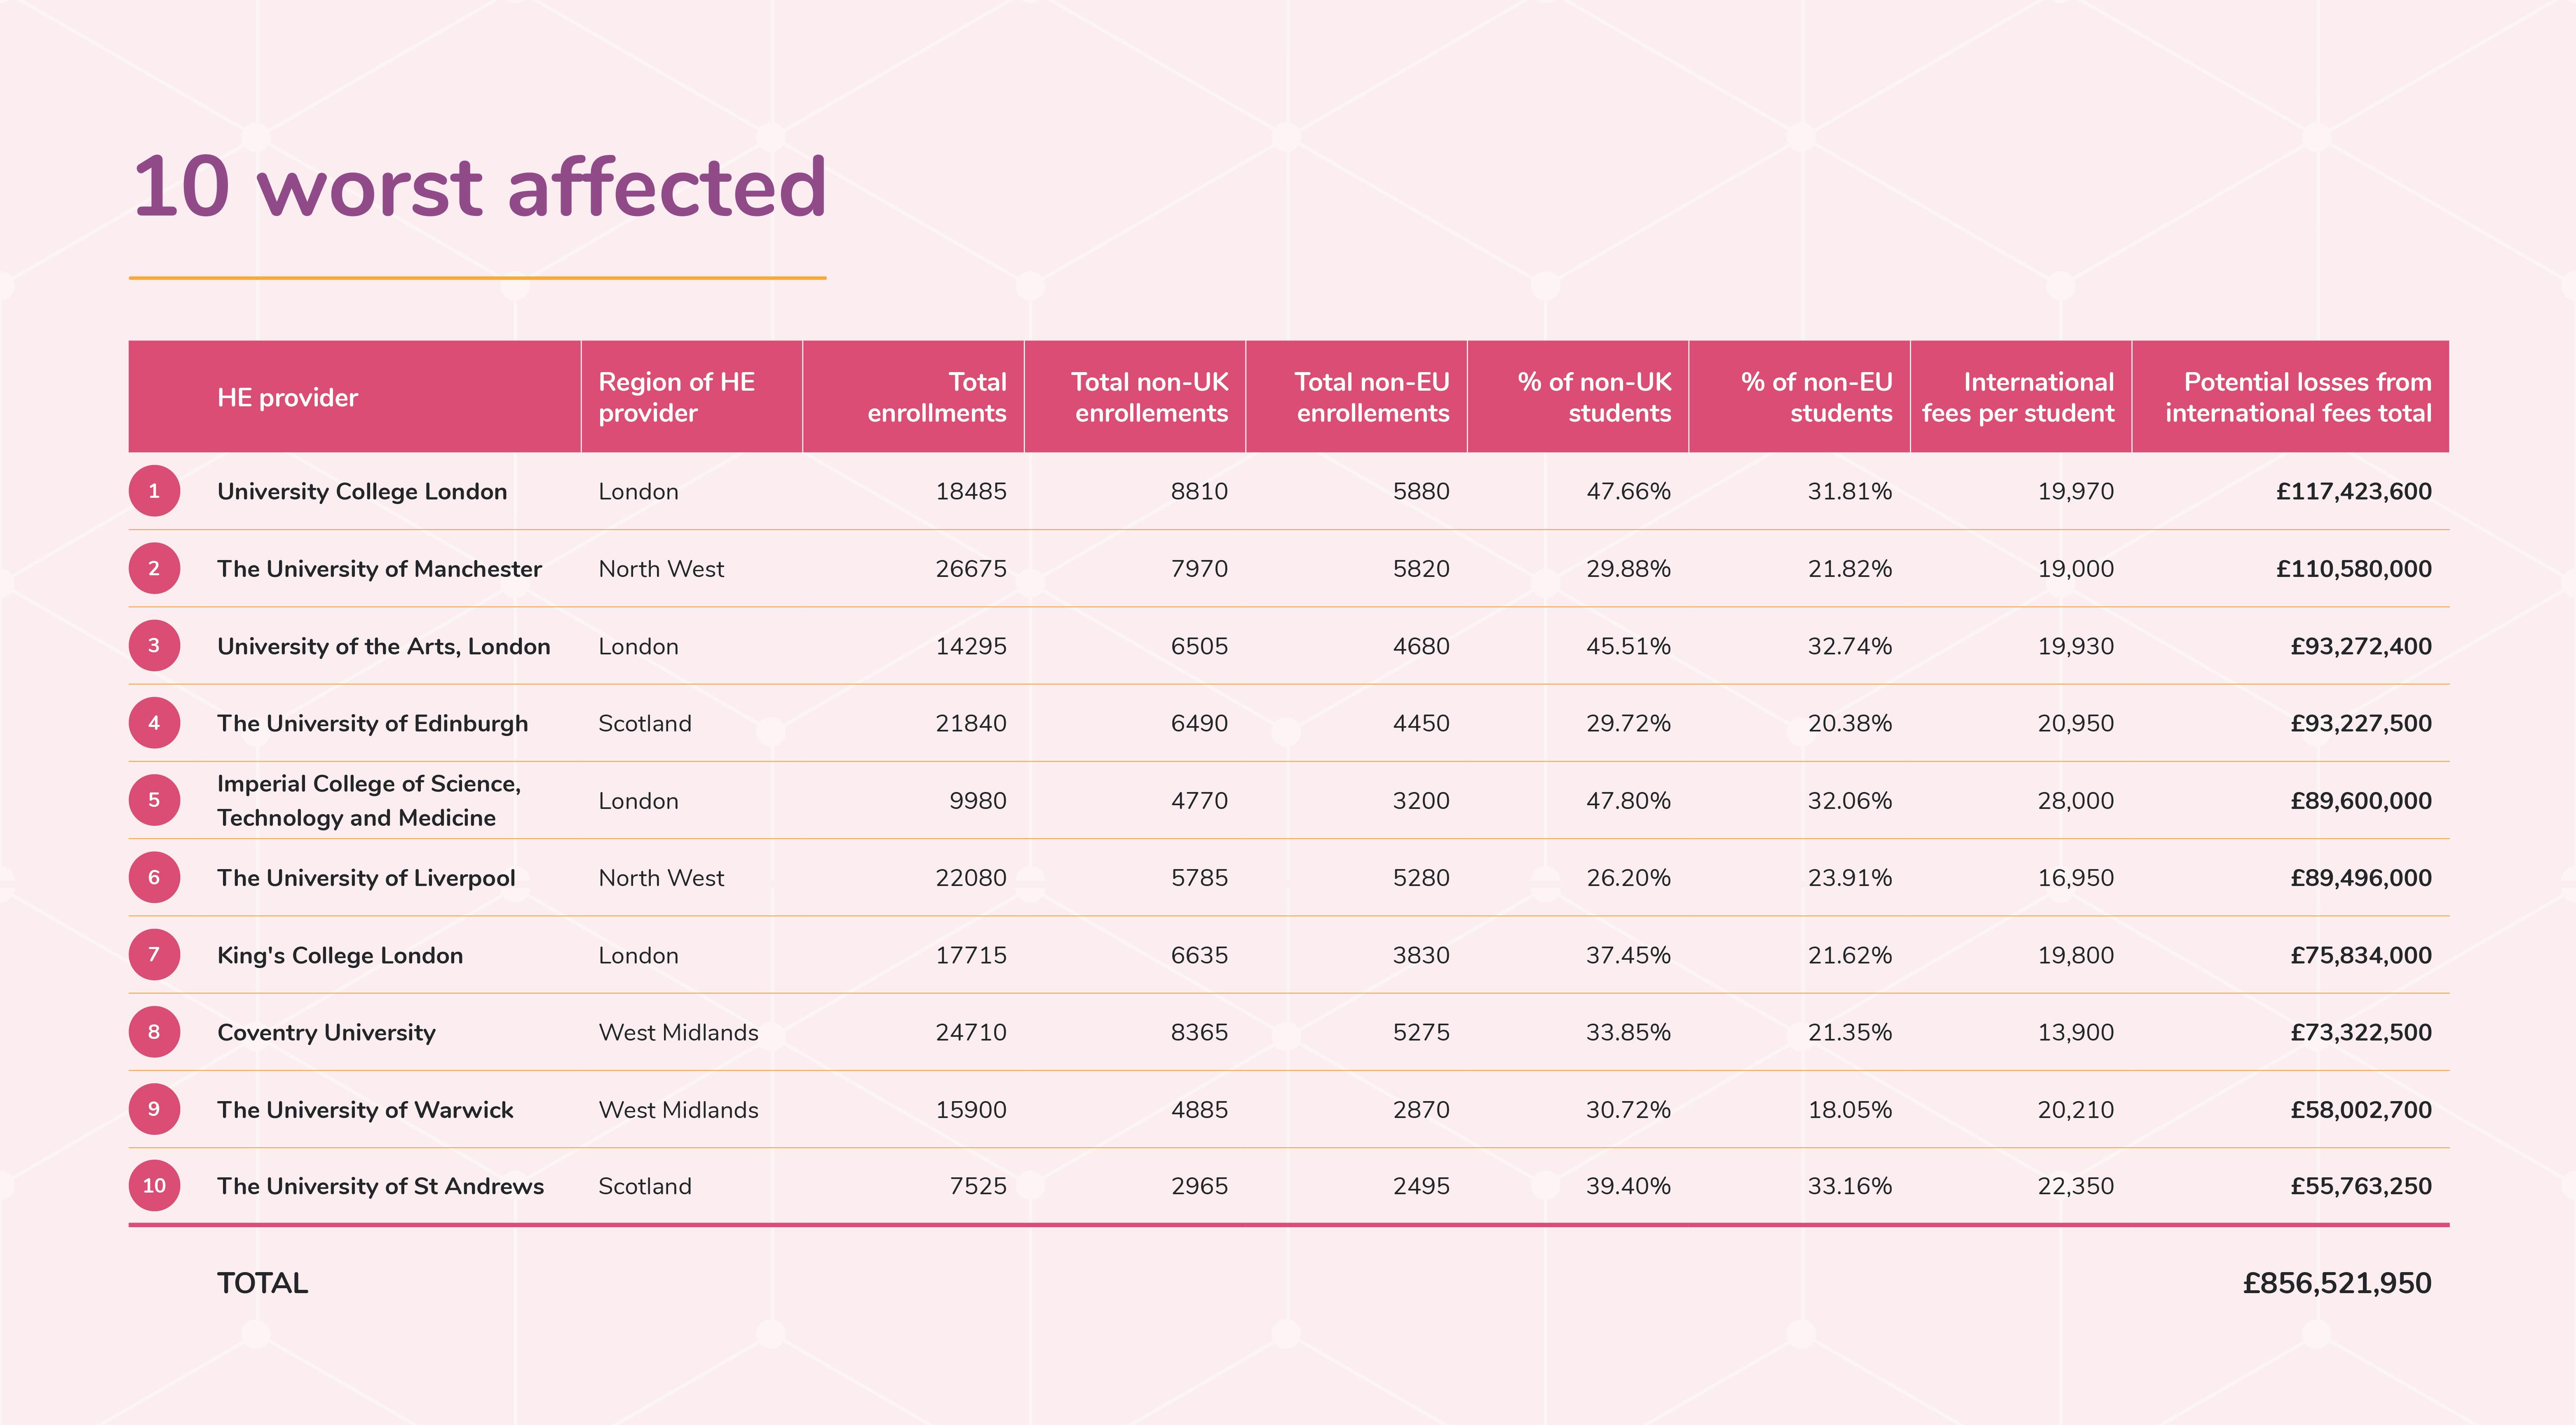Click the 10 worst affected title
The width and height of the screenshot is (2576, 1425).
479,187
